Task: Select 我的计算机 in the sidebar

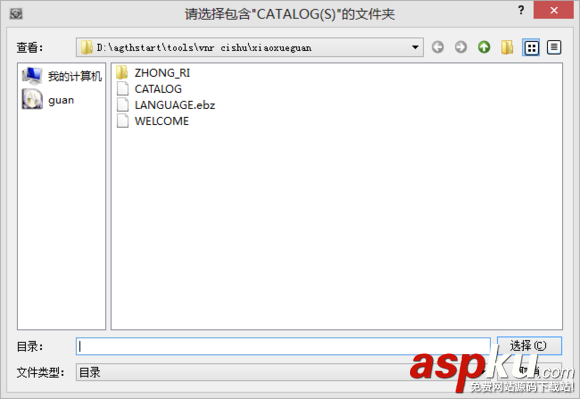Action: (62, 76)
